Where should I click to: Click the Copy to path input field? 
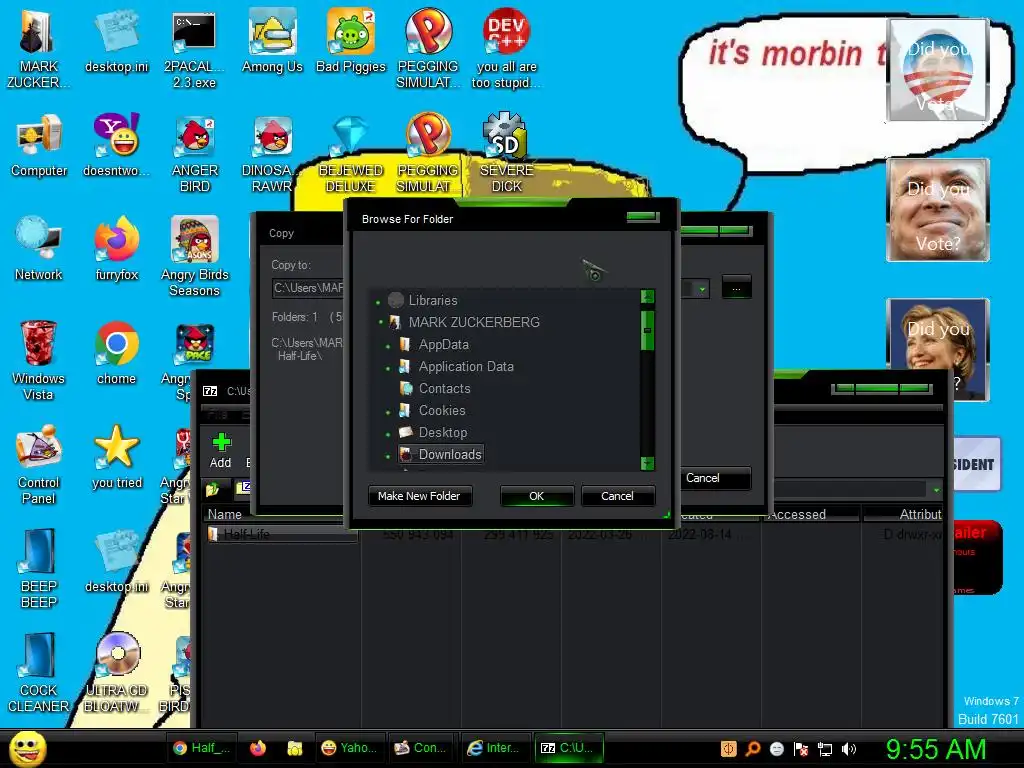tap(308, 288)
